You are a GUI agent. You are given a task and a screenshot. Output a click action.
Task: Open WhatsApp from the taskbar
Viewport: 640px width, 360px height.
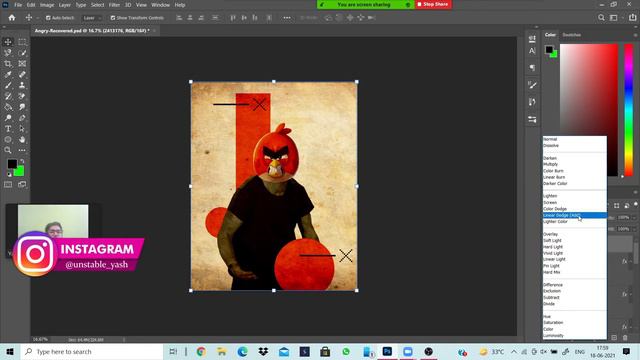[x=346, y=351]
